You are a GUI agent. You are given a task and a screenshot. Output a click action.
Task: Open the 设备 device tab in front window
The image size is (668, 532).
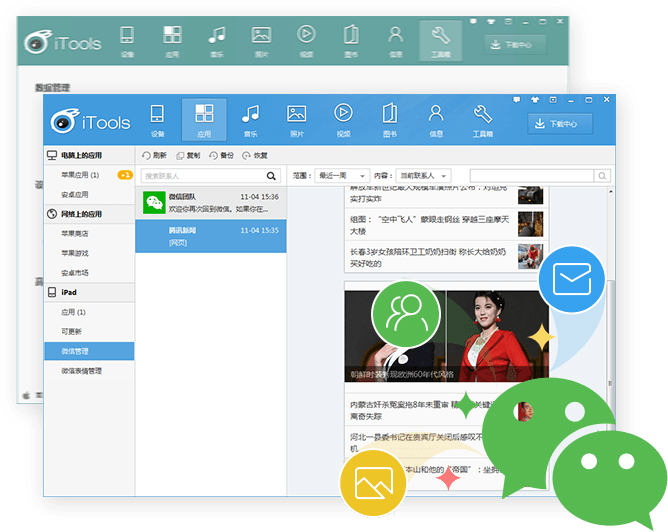pos(157,121)
